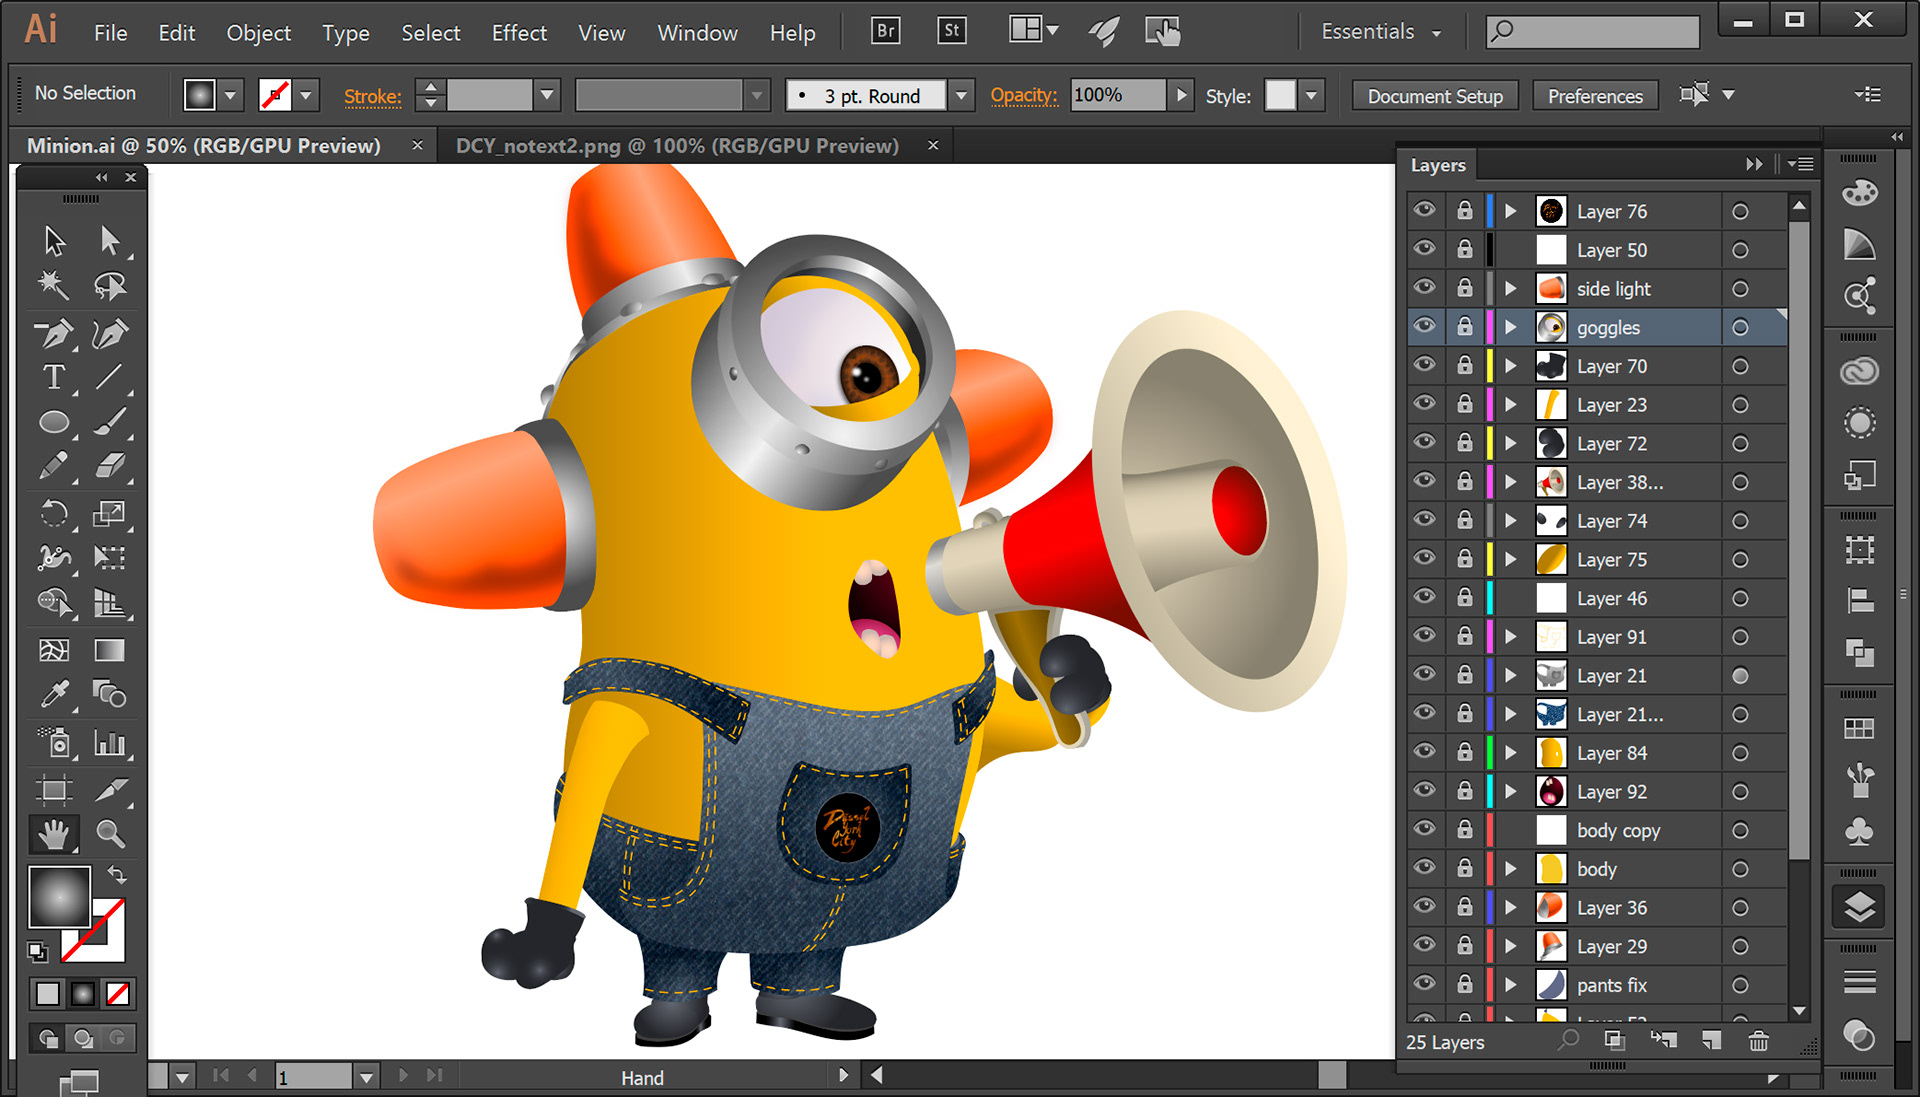
Task: Click the control bar fill swatch
Action: (x=199, y=95)
